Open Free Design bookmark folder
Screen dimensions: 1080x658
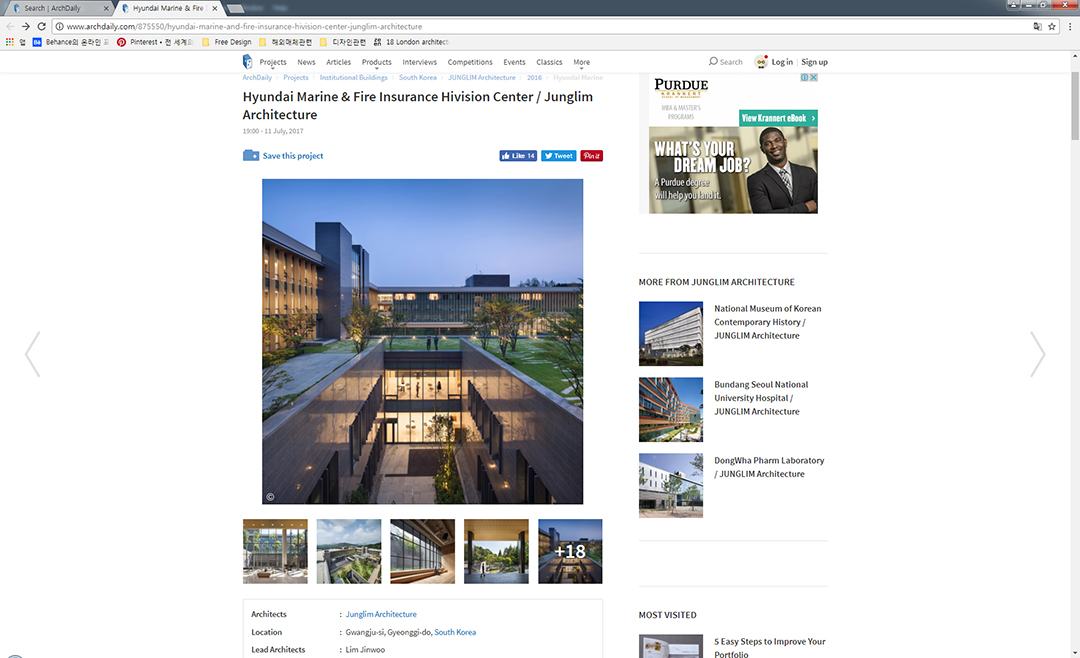(x=227, y=42)
